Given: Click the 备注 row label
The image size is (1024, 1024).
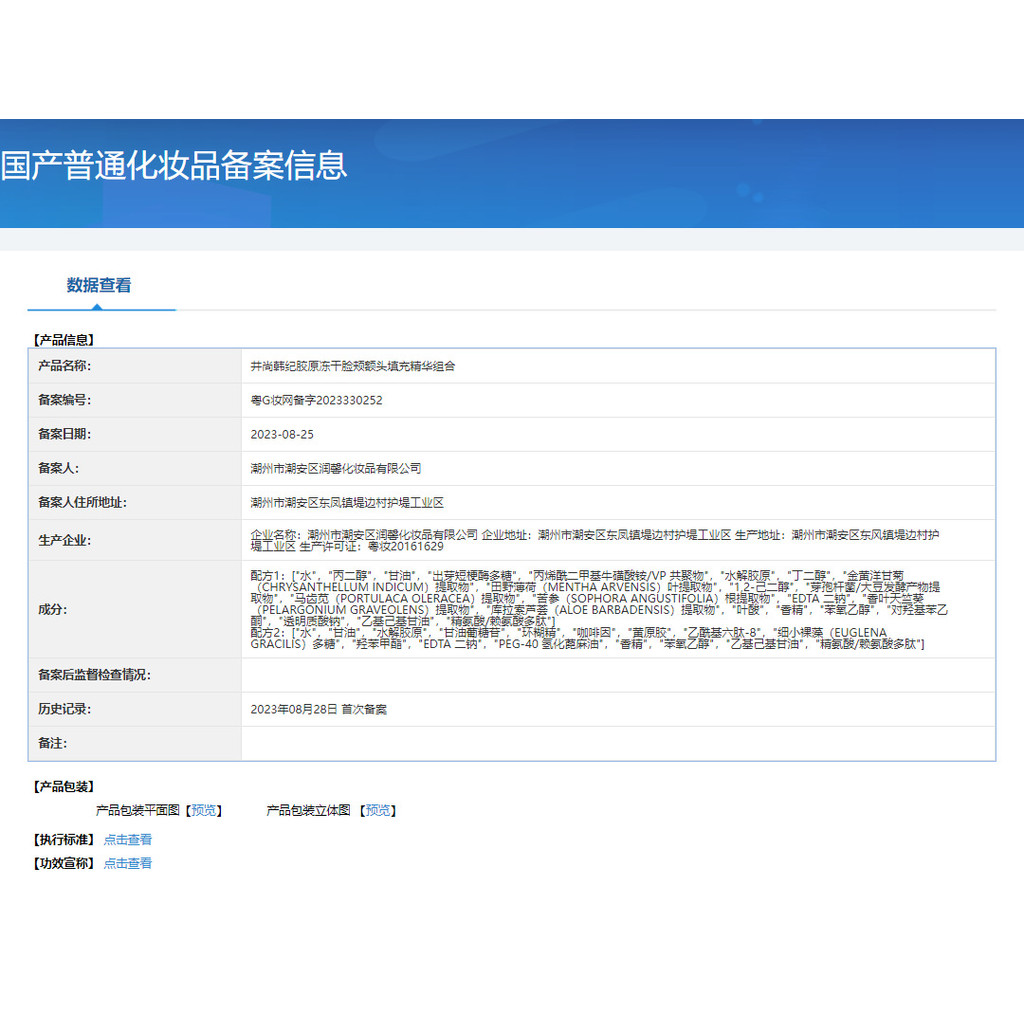Looking at the screenshot, I should [x=52, y=743].
